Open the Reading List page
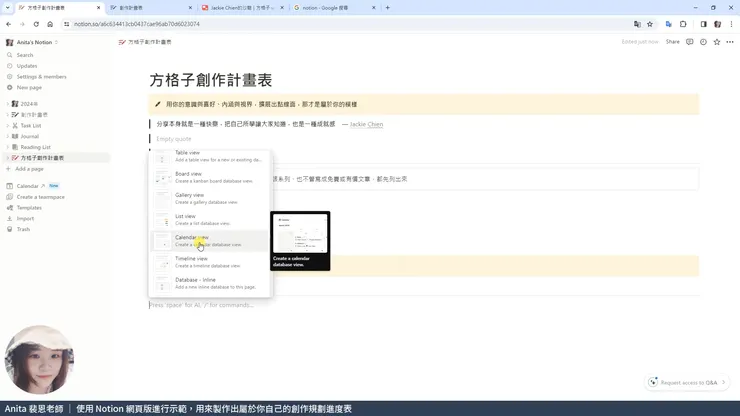The image size is (740, 416). click(35, 147)
